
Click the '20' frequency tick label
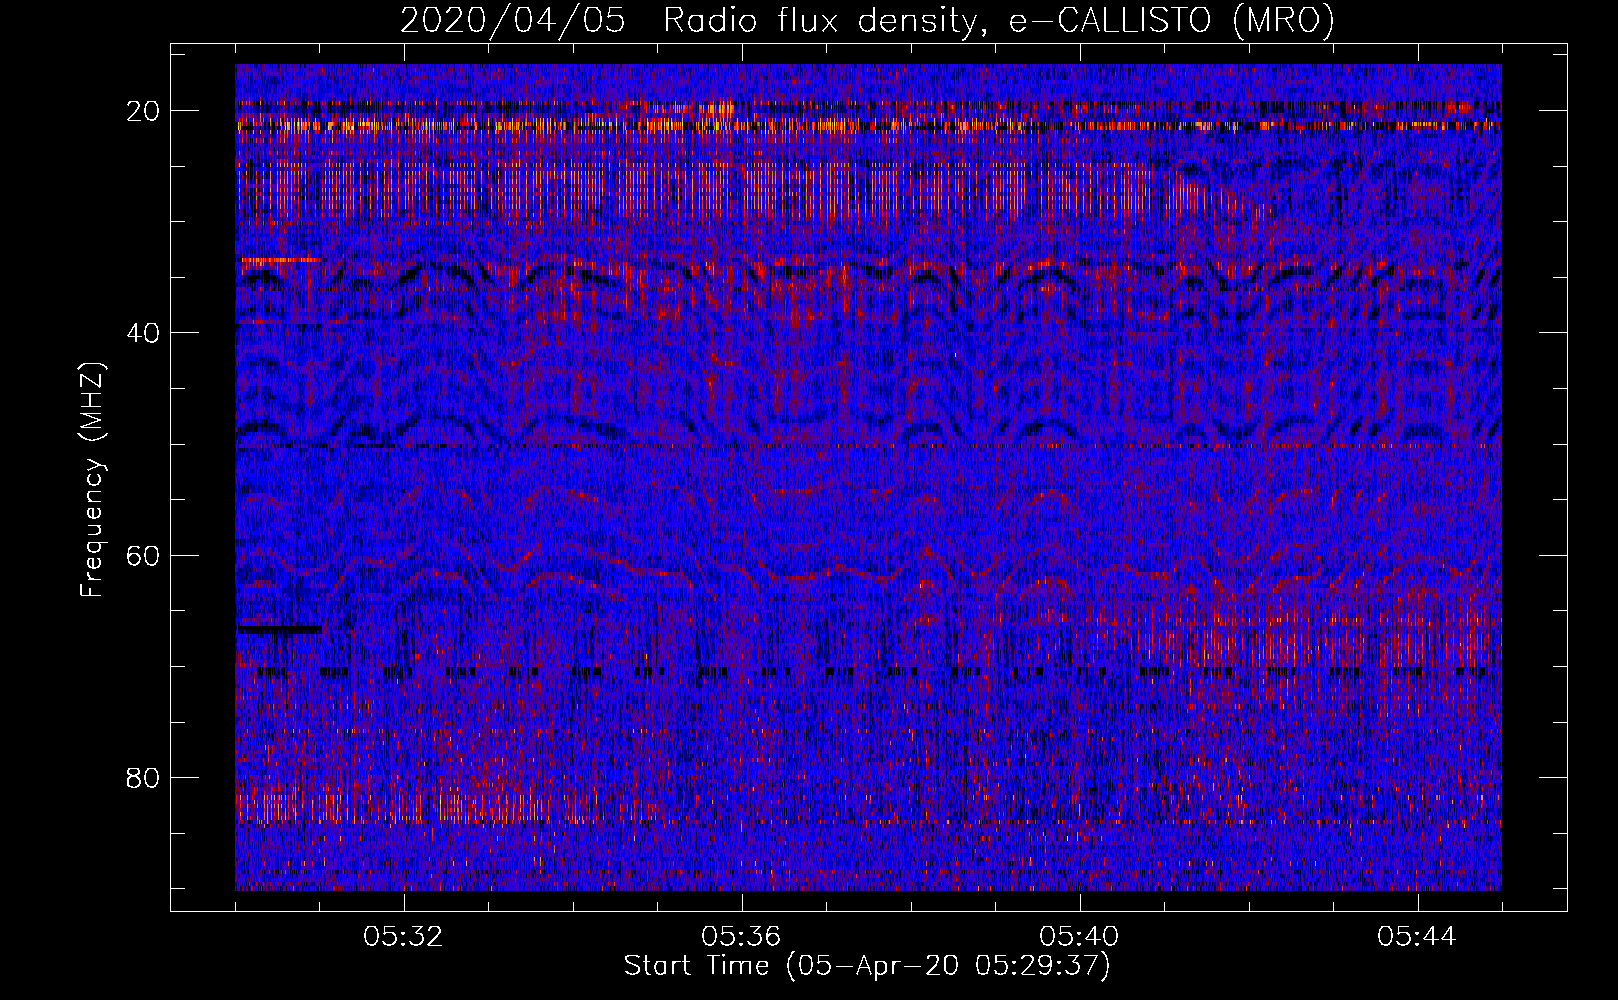tap(144, 111)
